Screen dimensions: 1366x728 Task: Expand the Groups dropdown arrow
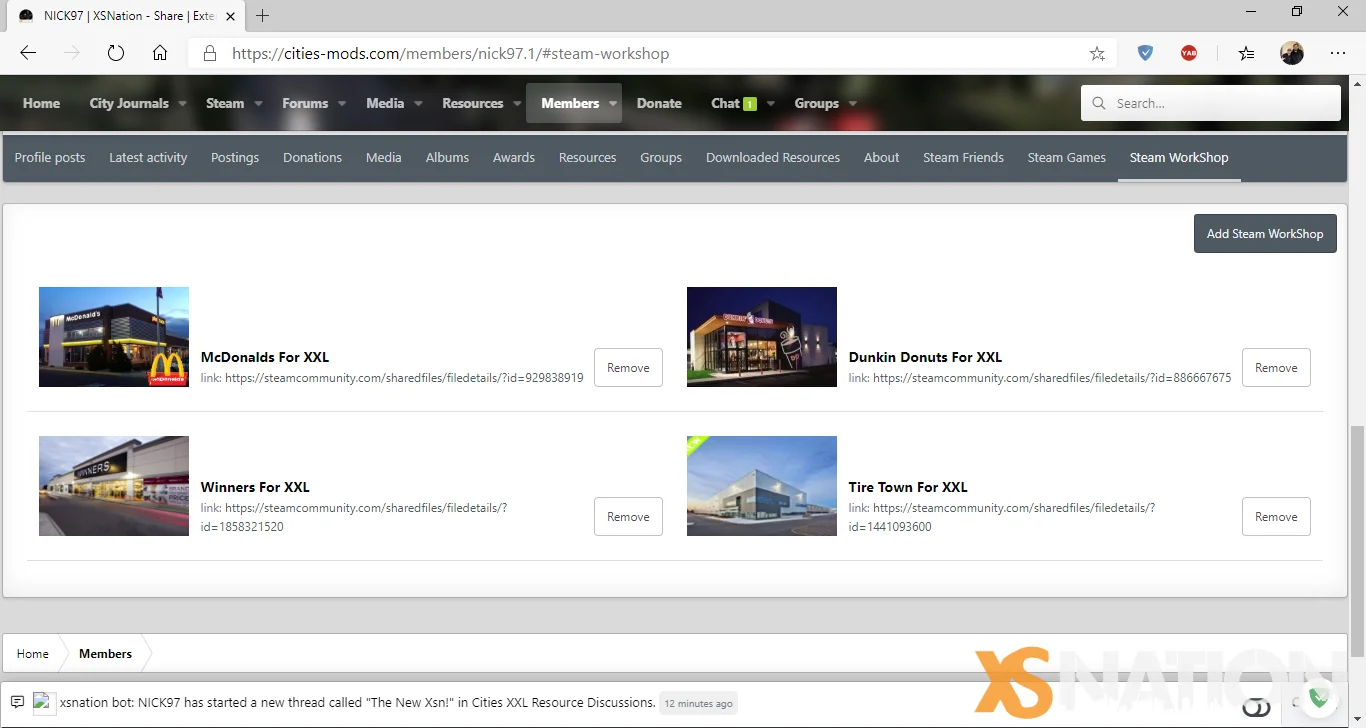point(853,103)
